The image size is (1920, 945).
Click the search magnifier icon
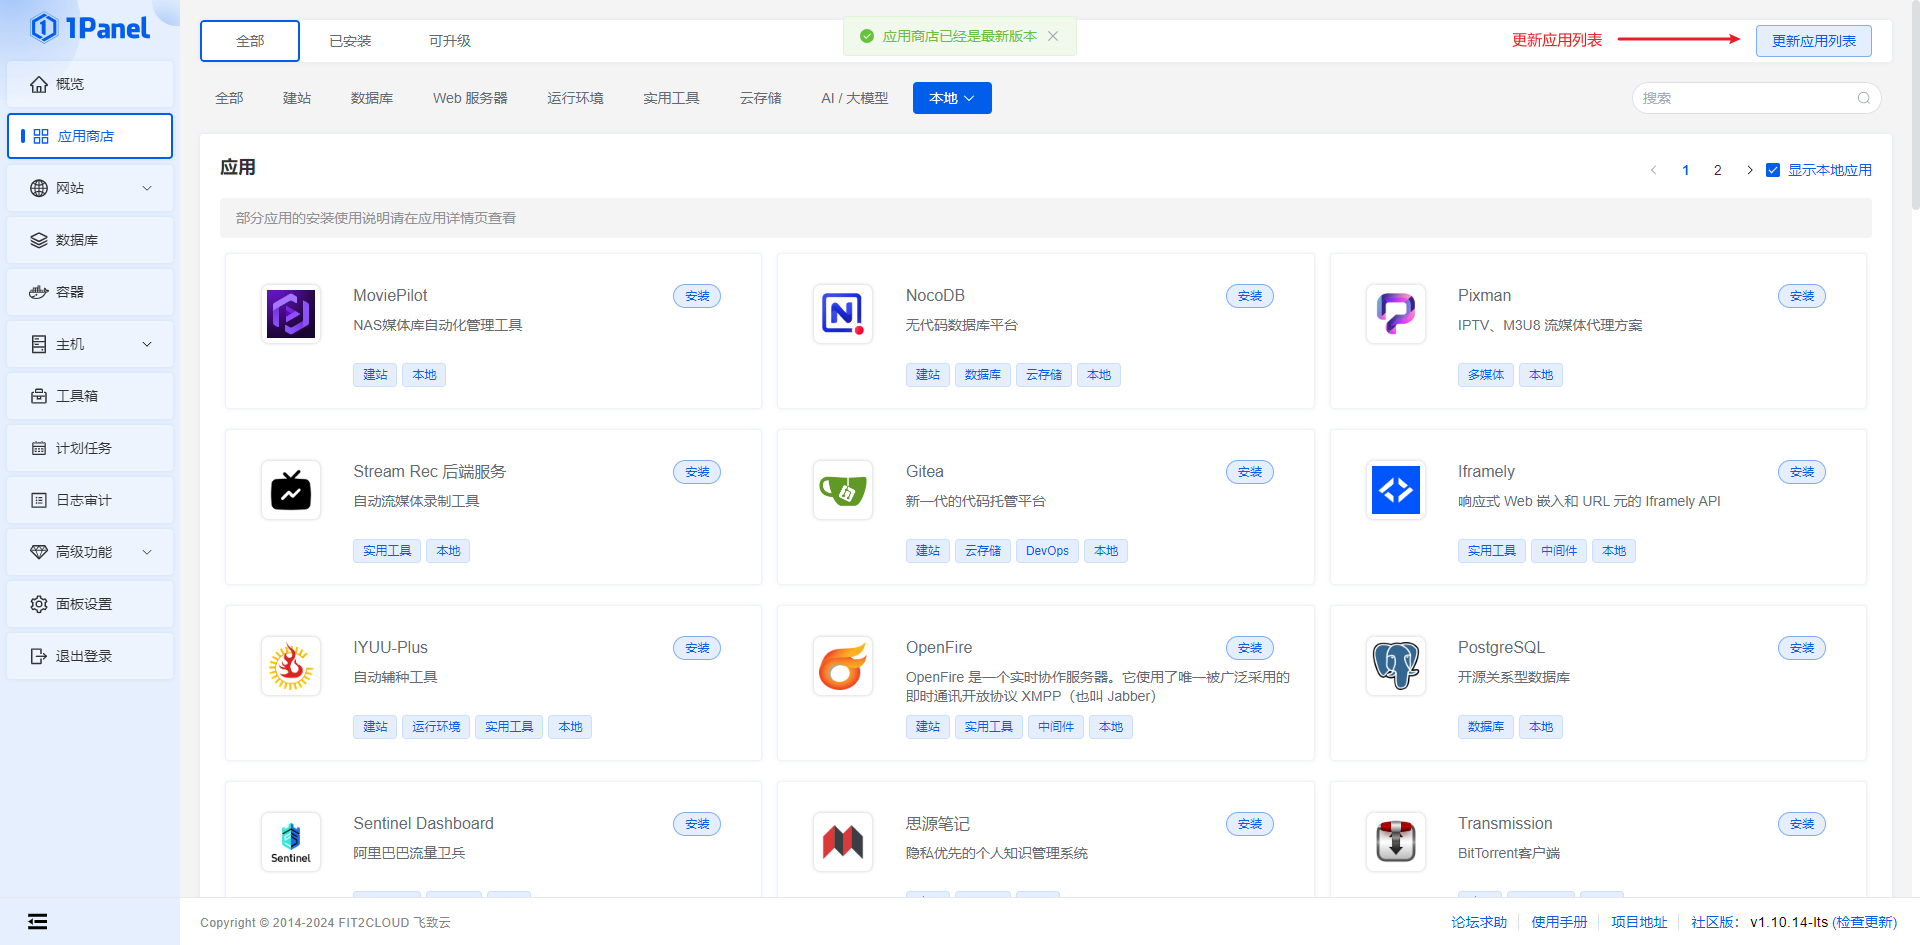1863,98
